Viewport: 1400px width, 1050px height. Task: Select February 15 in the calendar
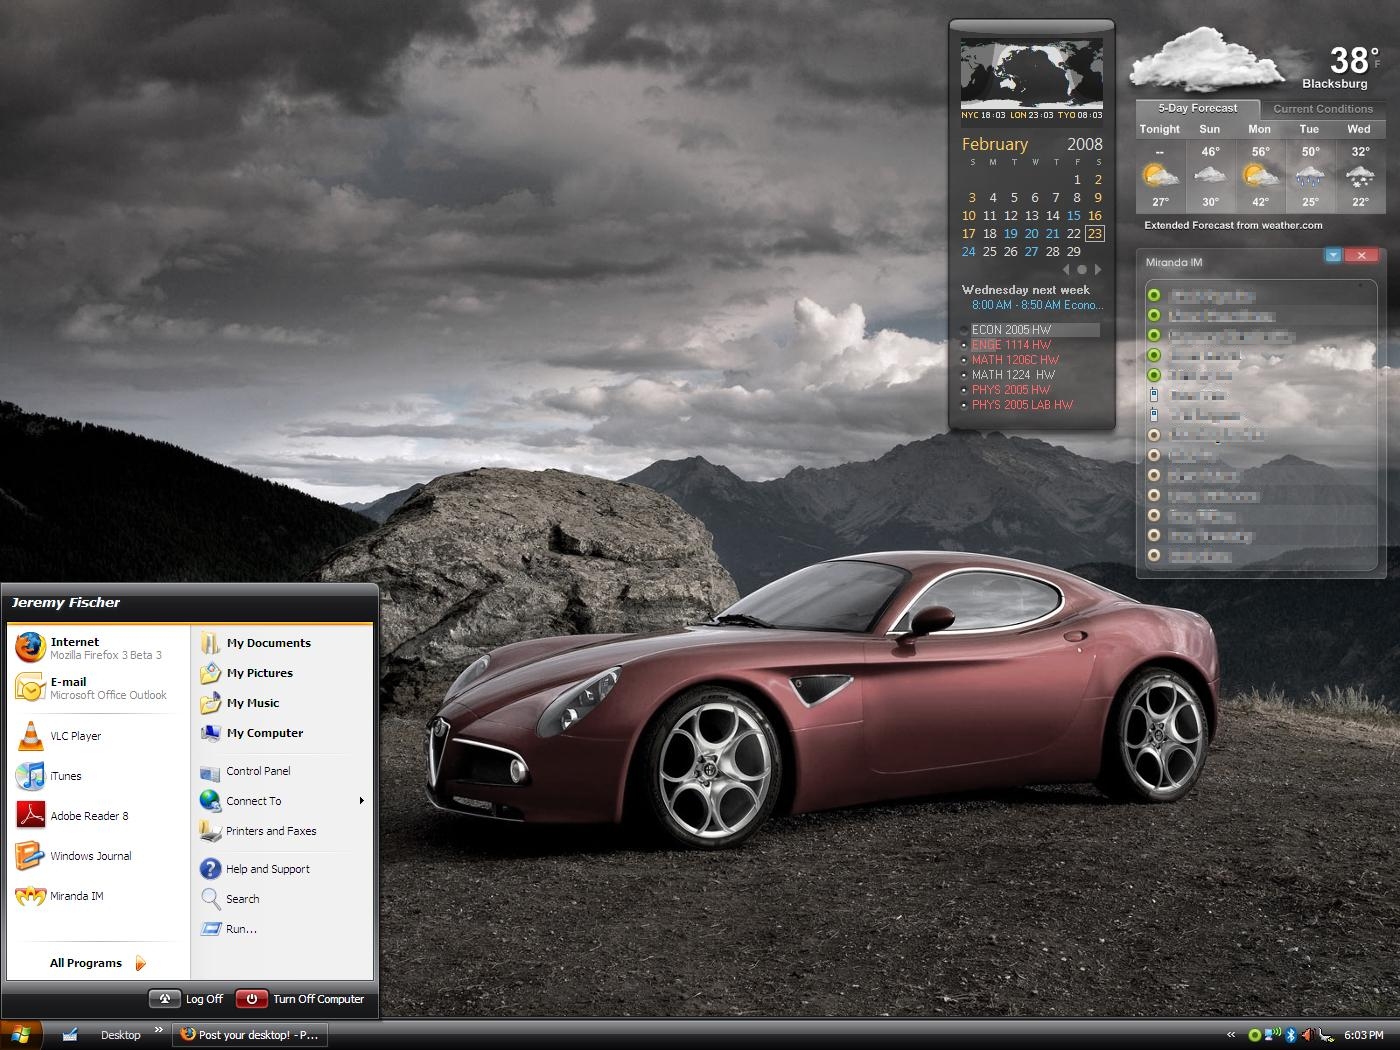[x=1074, y=215]
